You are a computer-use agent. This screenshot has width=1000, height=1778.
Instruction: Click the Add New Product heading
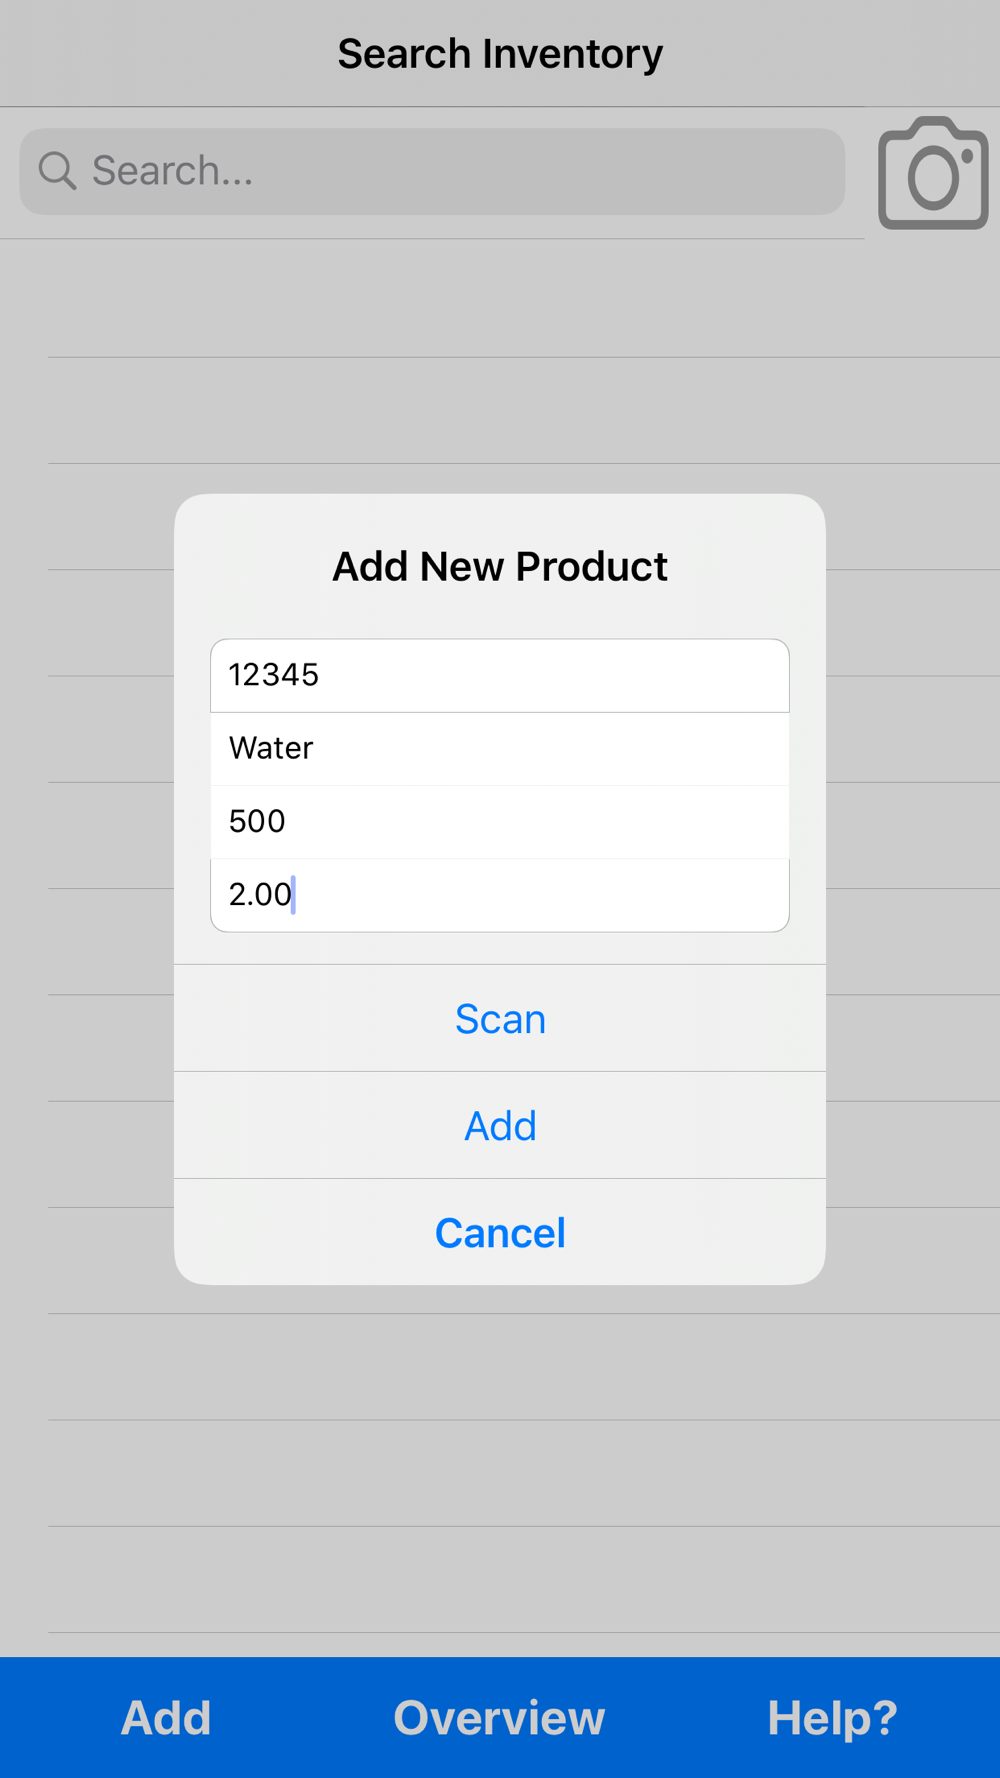tap(500, 567)
